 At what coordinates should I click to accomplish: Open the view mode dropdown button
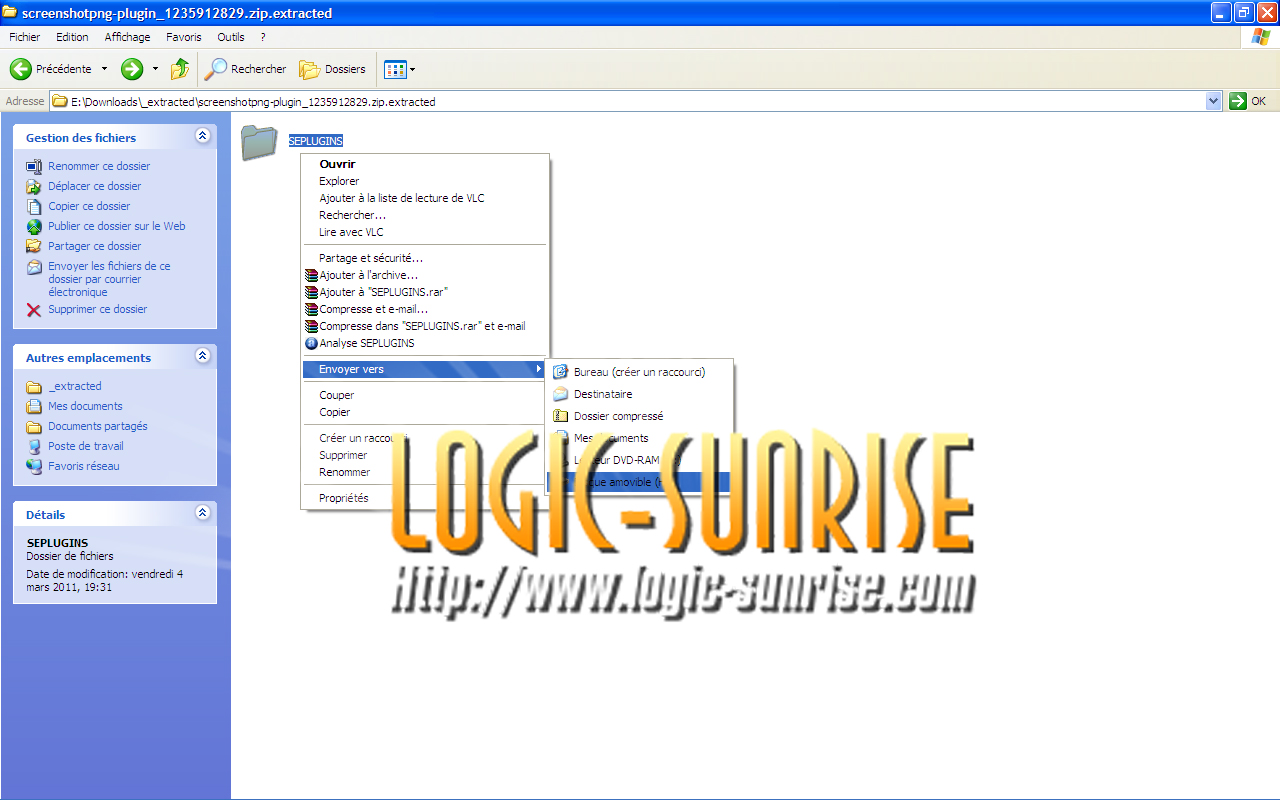coord(399,69)
